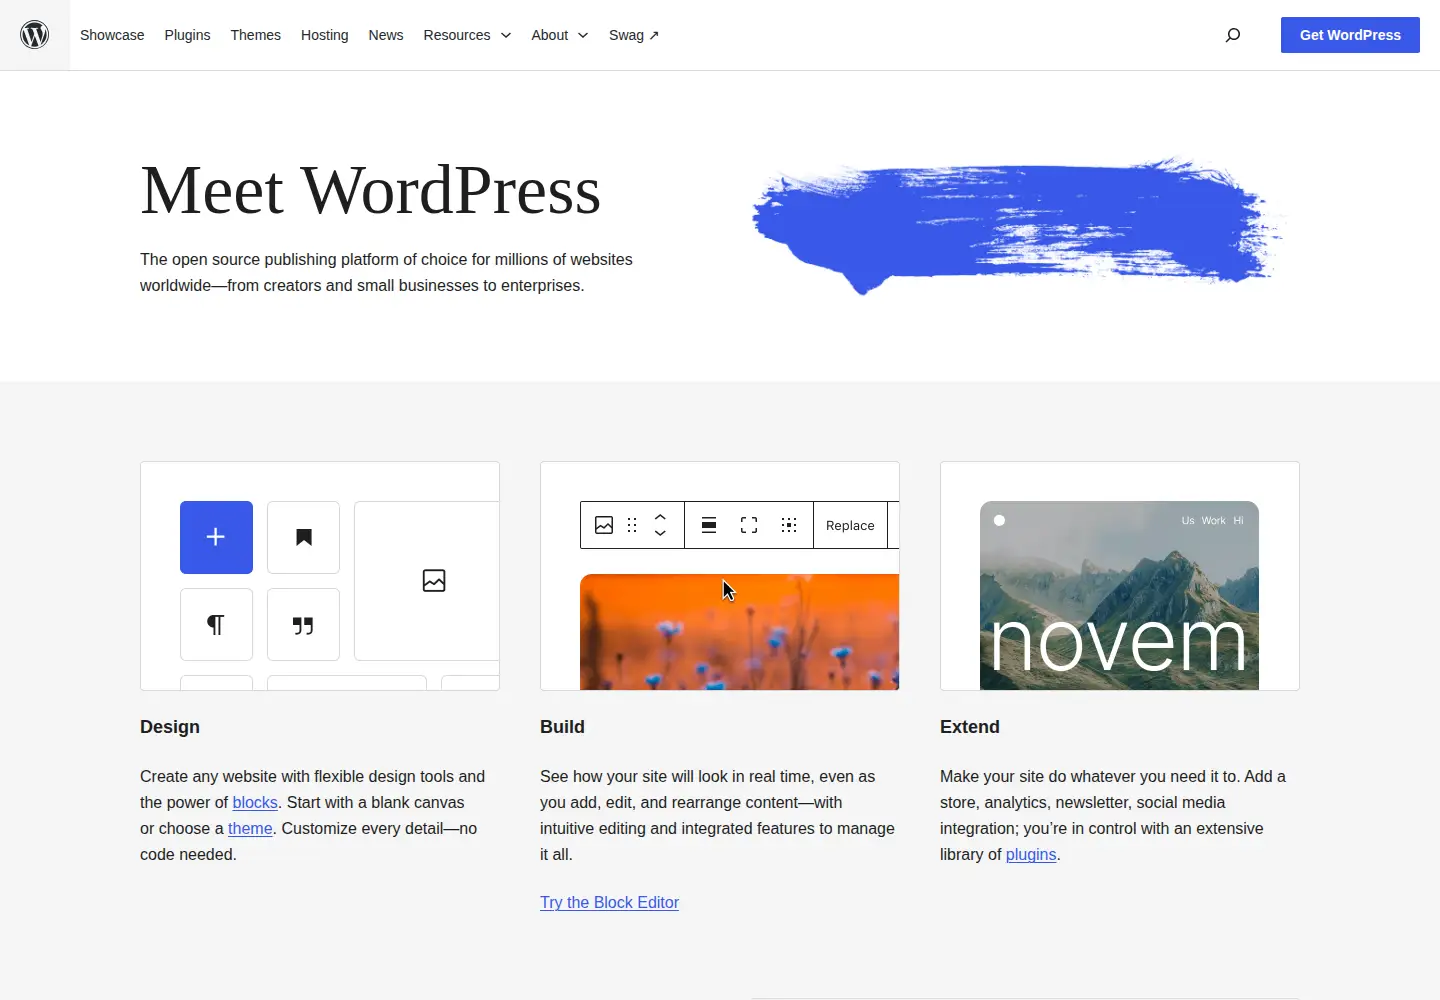Click the Extend heading
This screenshot has height=1000, width=1440.
(970, 727)
